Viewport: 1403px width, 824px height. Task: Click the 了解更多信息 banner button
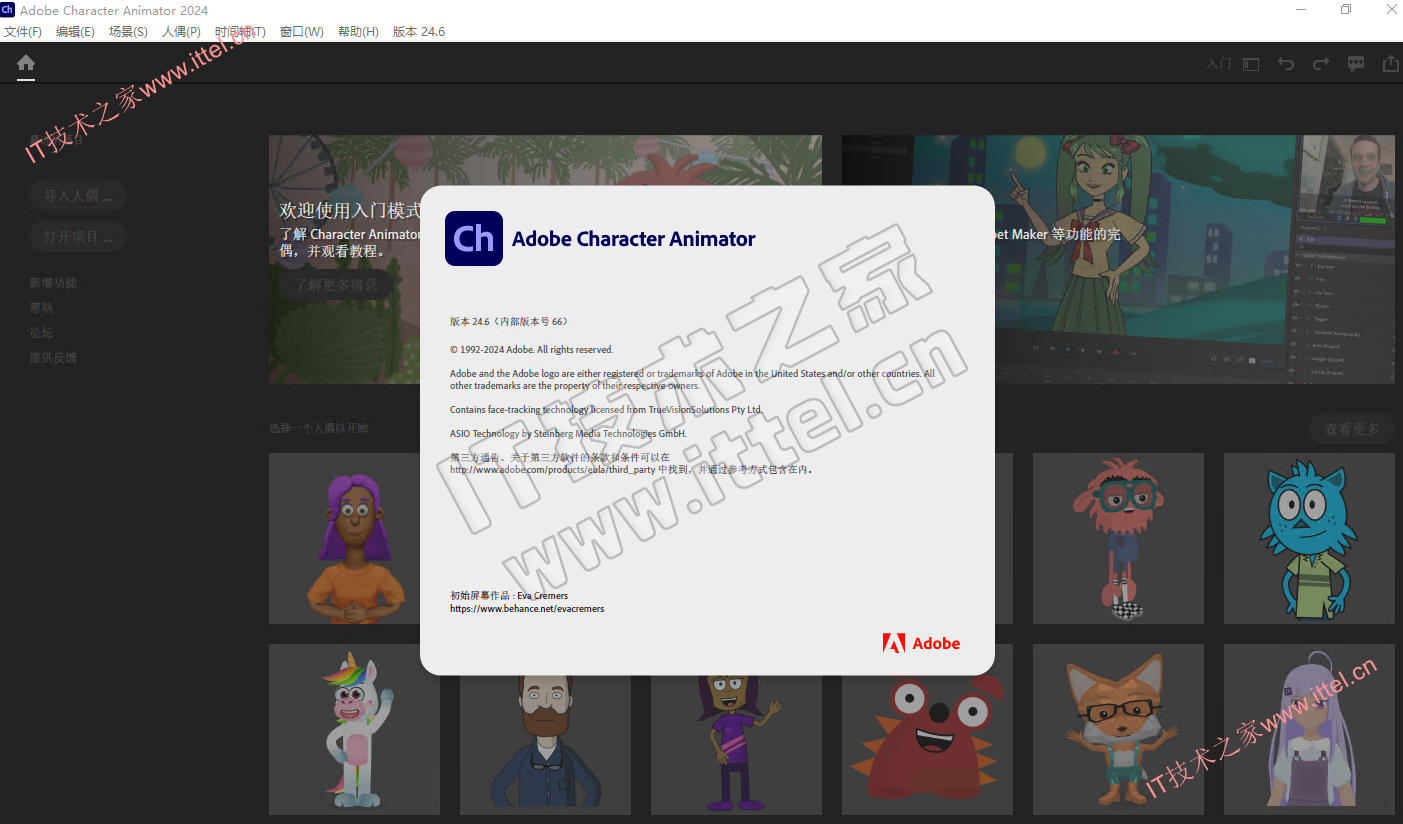tap(336, 284)
